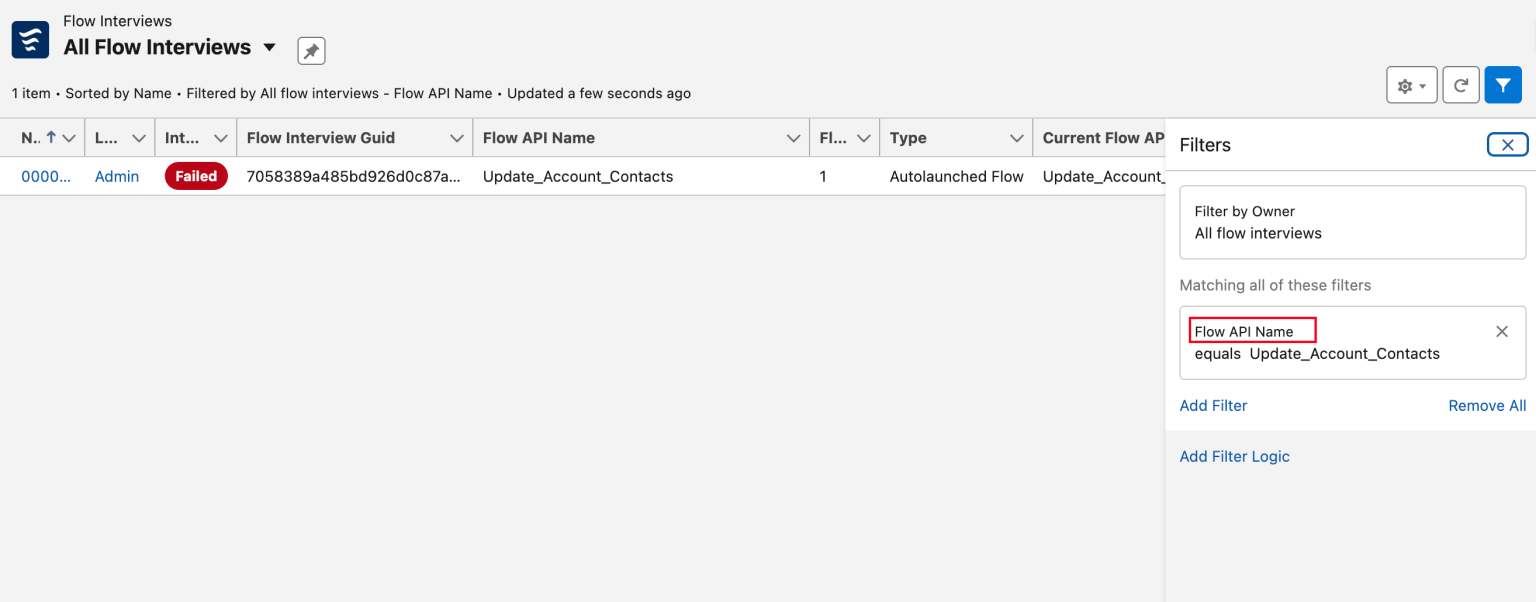Open the 0000... interview record link

46,177
